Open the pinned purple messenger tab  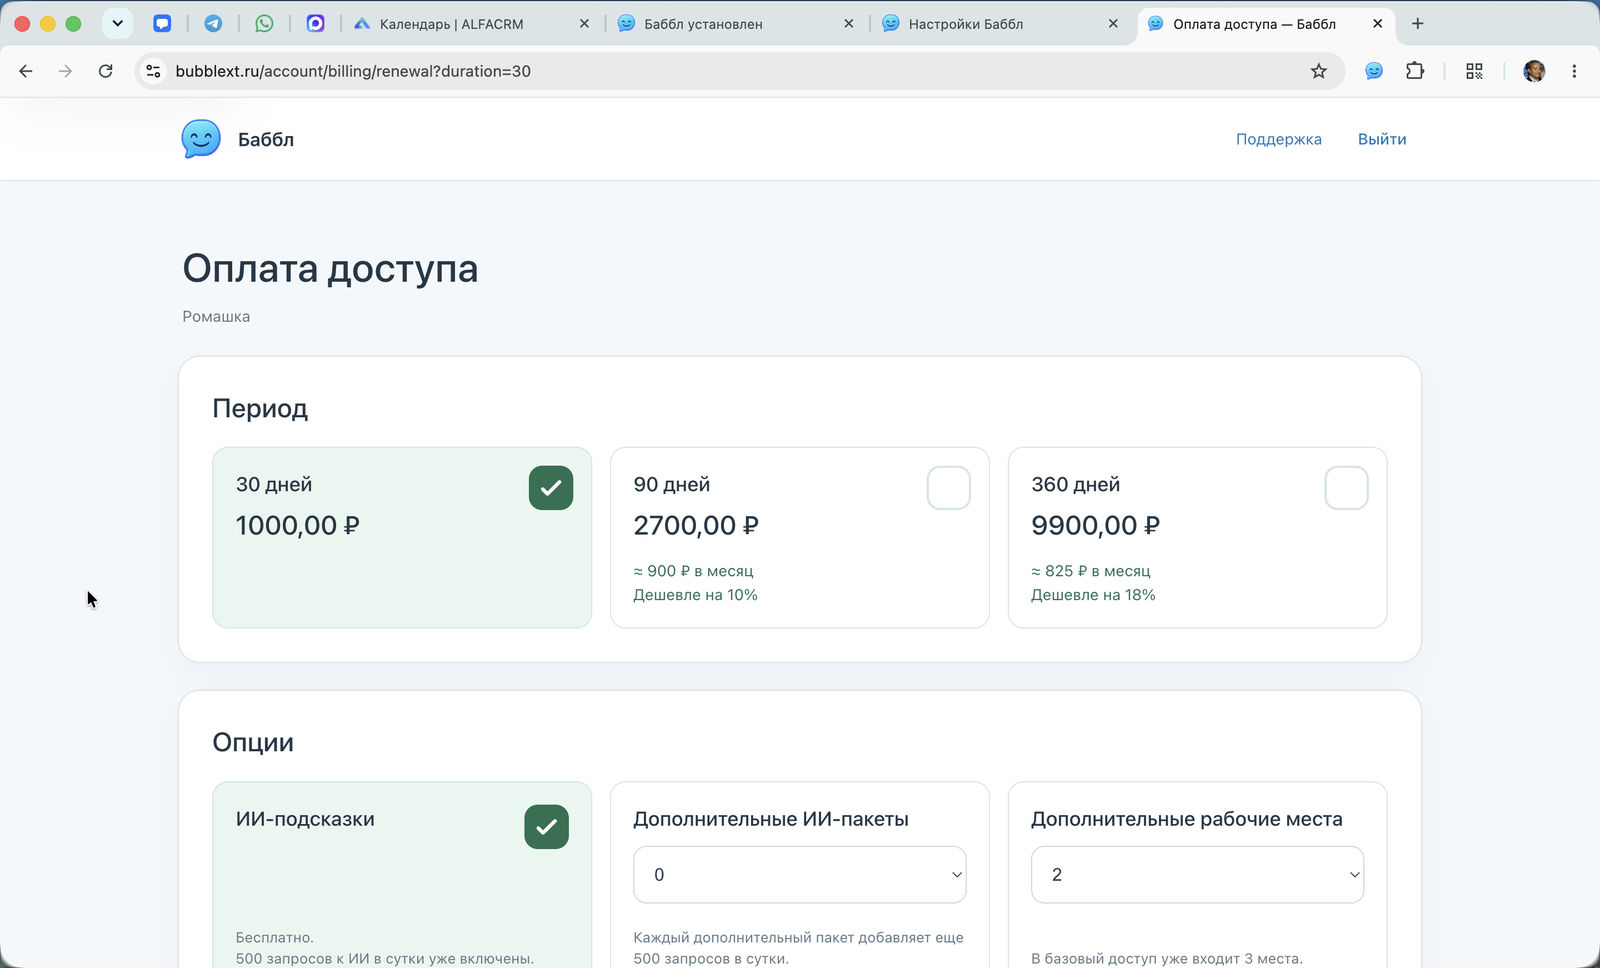click(315, 23)
